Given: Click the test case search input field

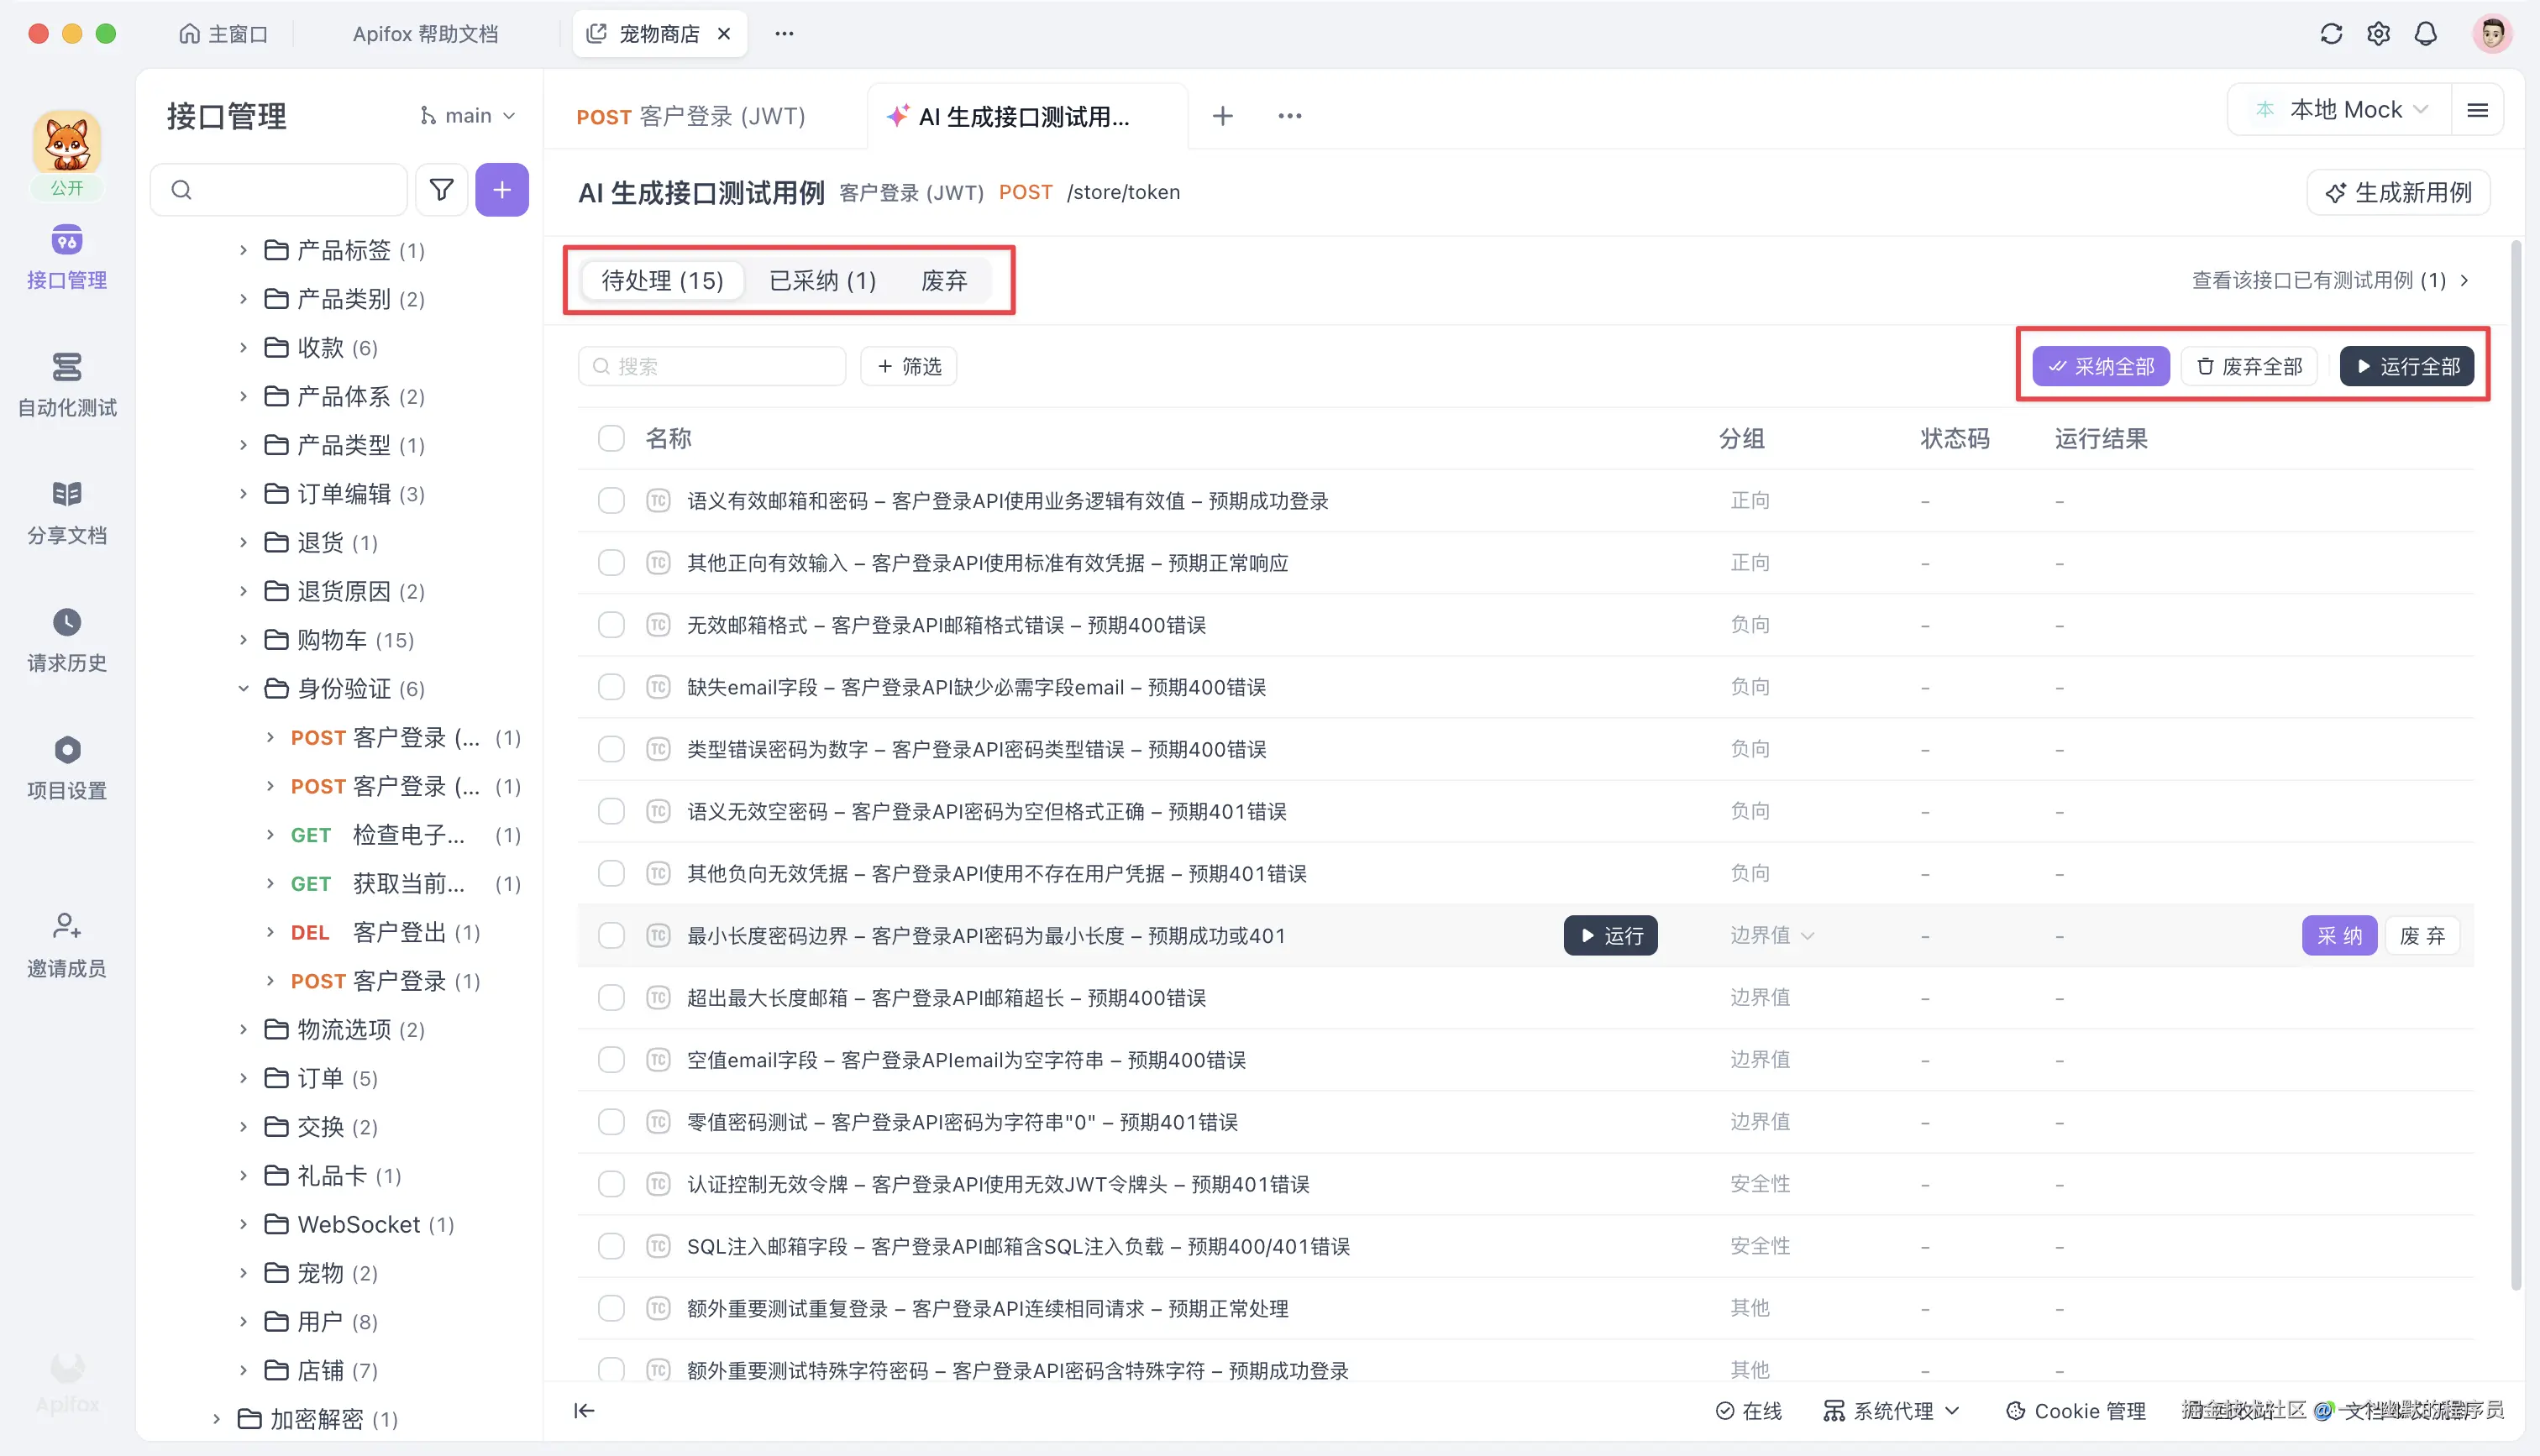Looking at the screenshot, I should (x=712, y=366).
